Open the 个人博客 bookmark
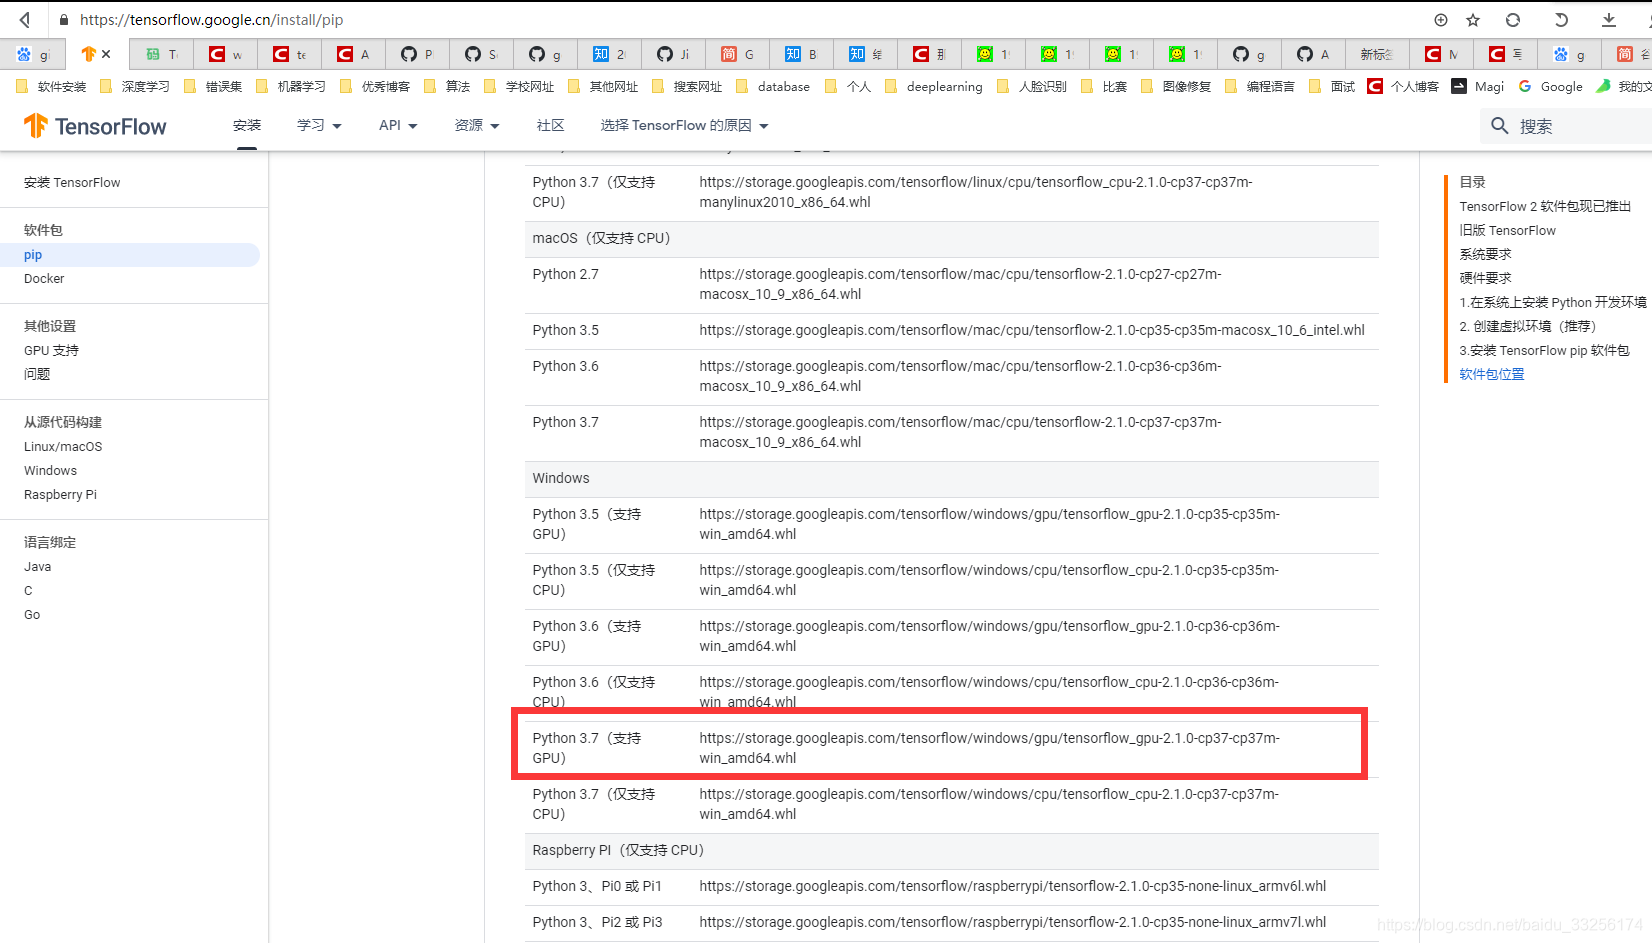The height and width of the screenshot is (943, 1652). click(1403, 87)
